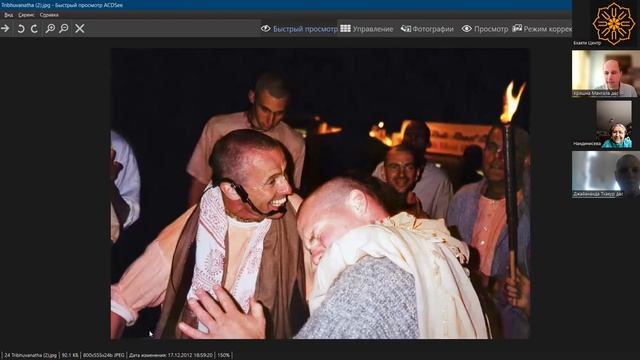640x360 pixels.
Task: Select the Кришна Мангала дас video tile
Action: (x=606, y=73)
